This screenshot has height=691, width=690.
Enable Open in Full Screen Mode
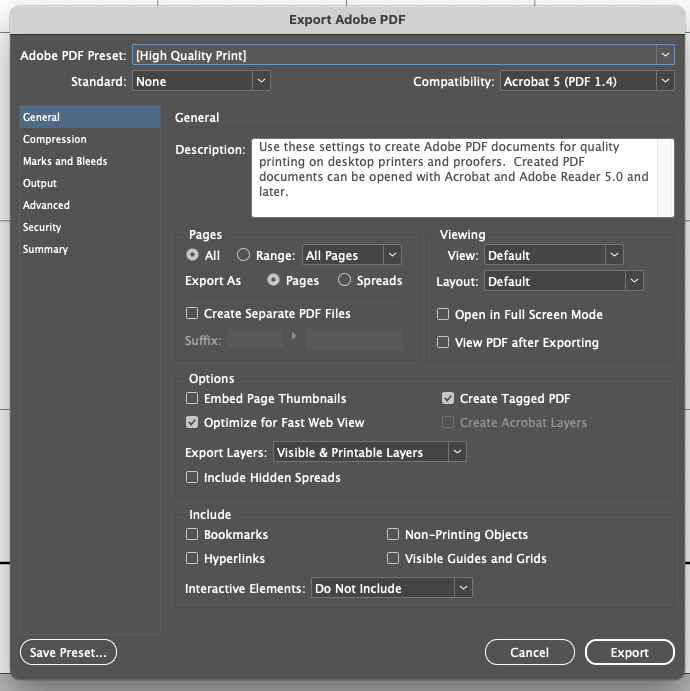[x=443, y=314]
